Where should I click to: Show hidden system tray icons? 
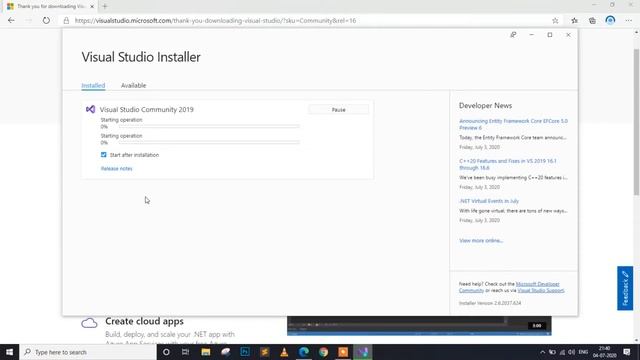pyautogui.click(x=542, y=352)
